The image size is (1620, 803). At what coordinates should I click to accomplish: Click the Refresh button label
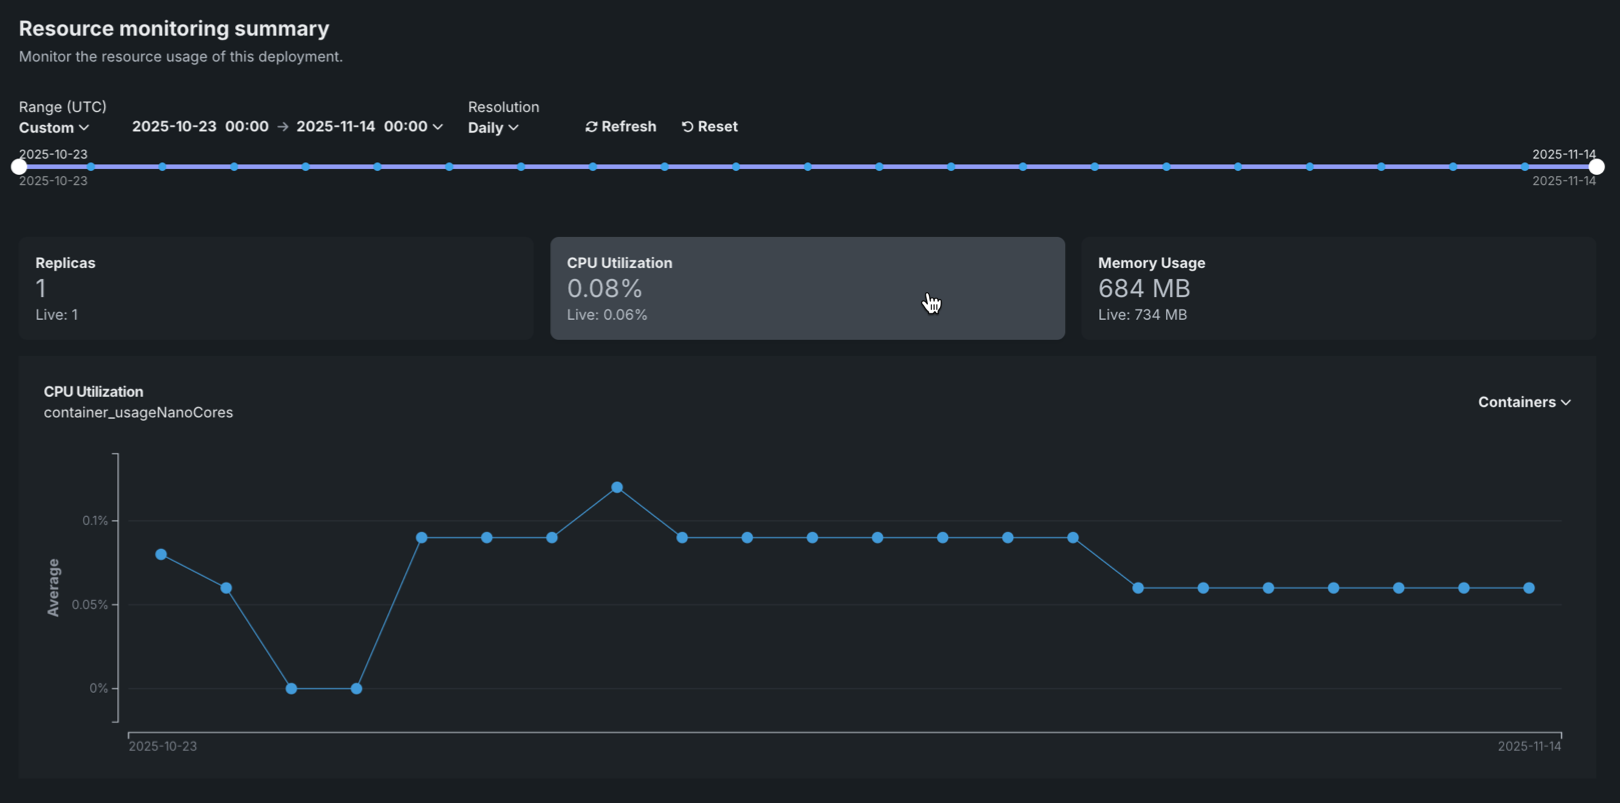[629, 127]
